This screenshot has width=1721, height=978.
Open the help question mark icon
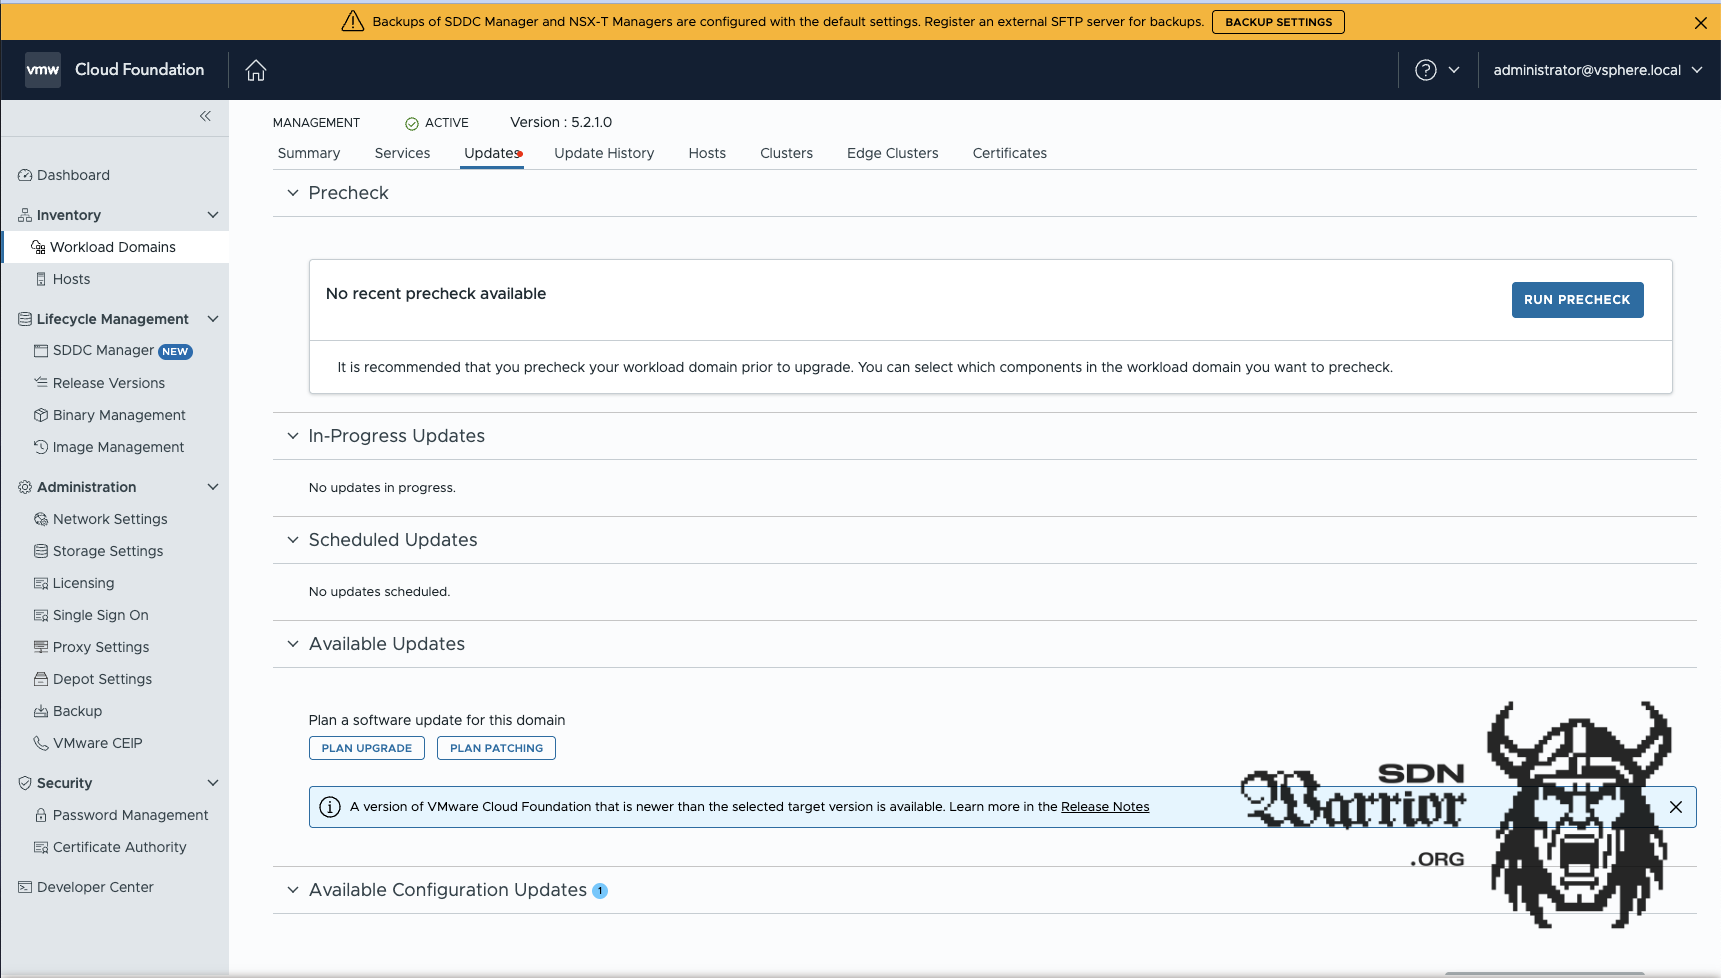(1425, 70)
